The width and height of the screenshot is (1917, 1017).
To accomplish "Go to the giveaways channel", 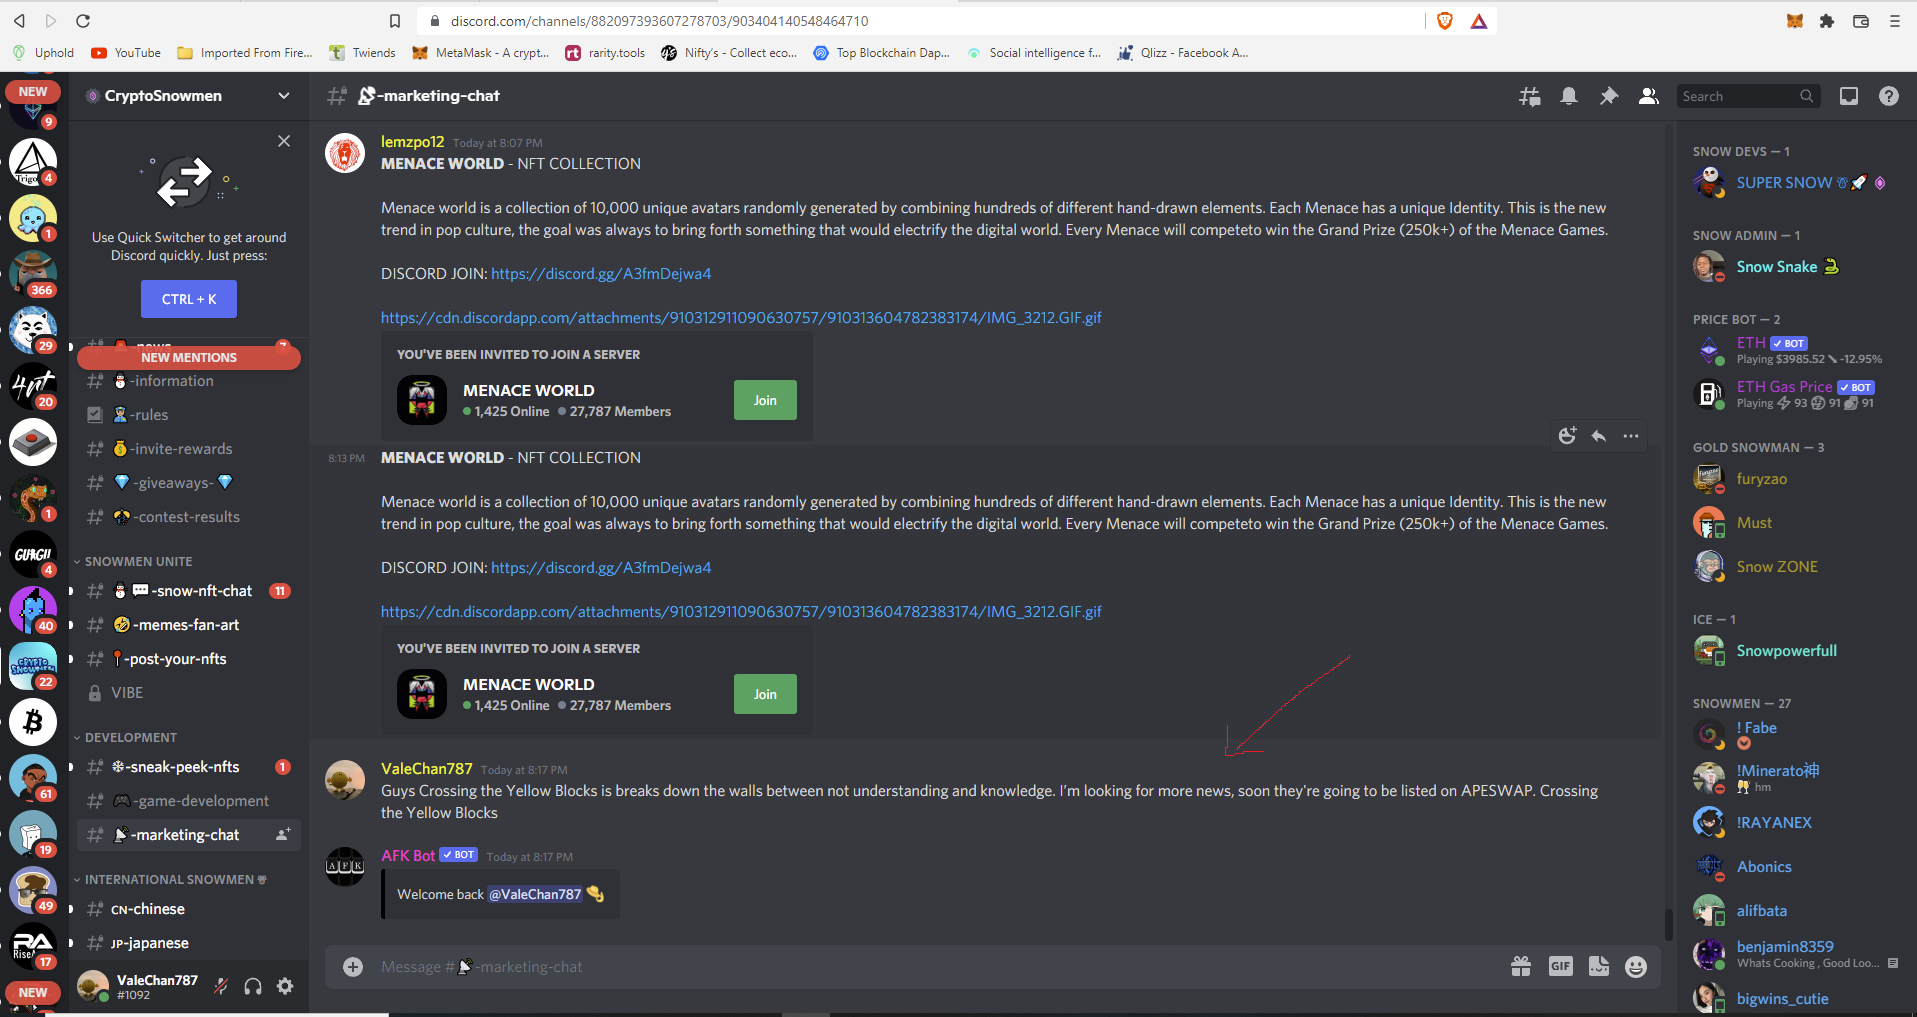I will pos(189,483).
